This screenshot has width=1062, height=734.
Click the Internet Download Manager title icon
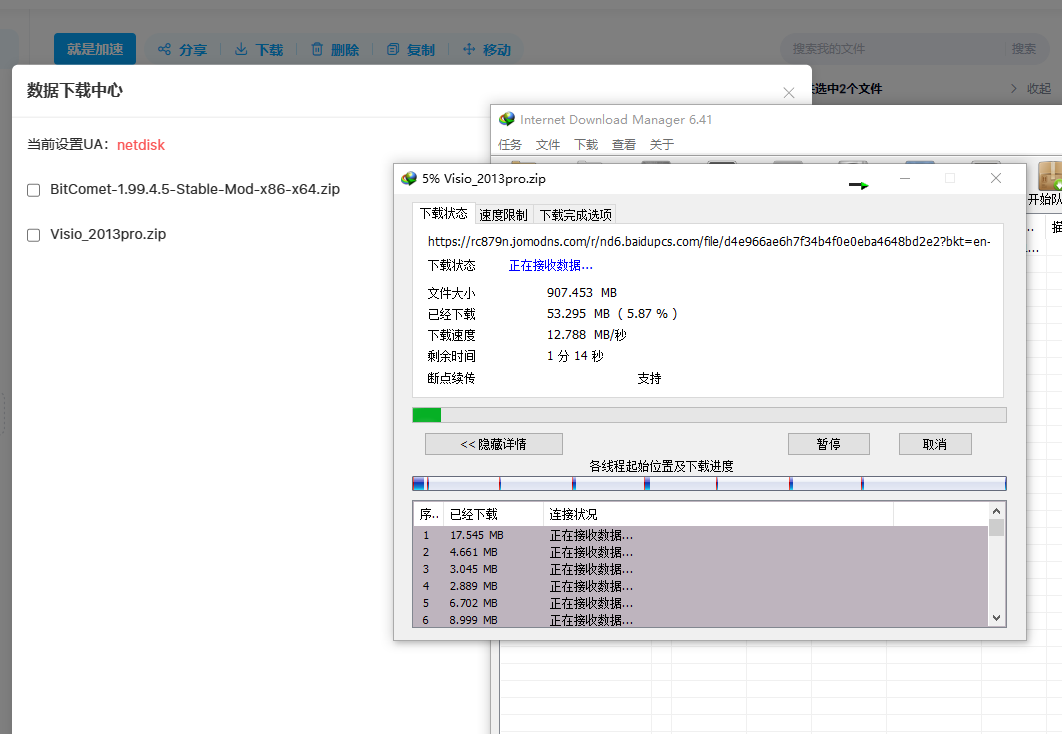(x=507, y=119)
